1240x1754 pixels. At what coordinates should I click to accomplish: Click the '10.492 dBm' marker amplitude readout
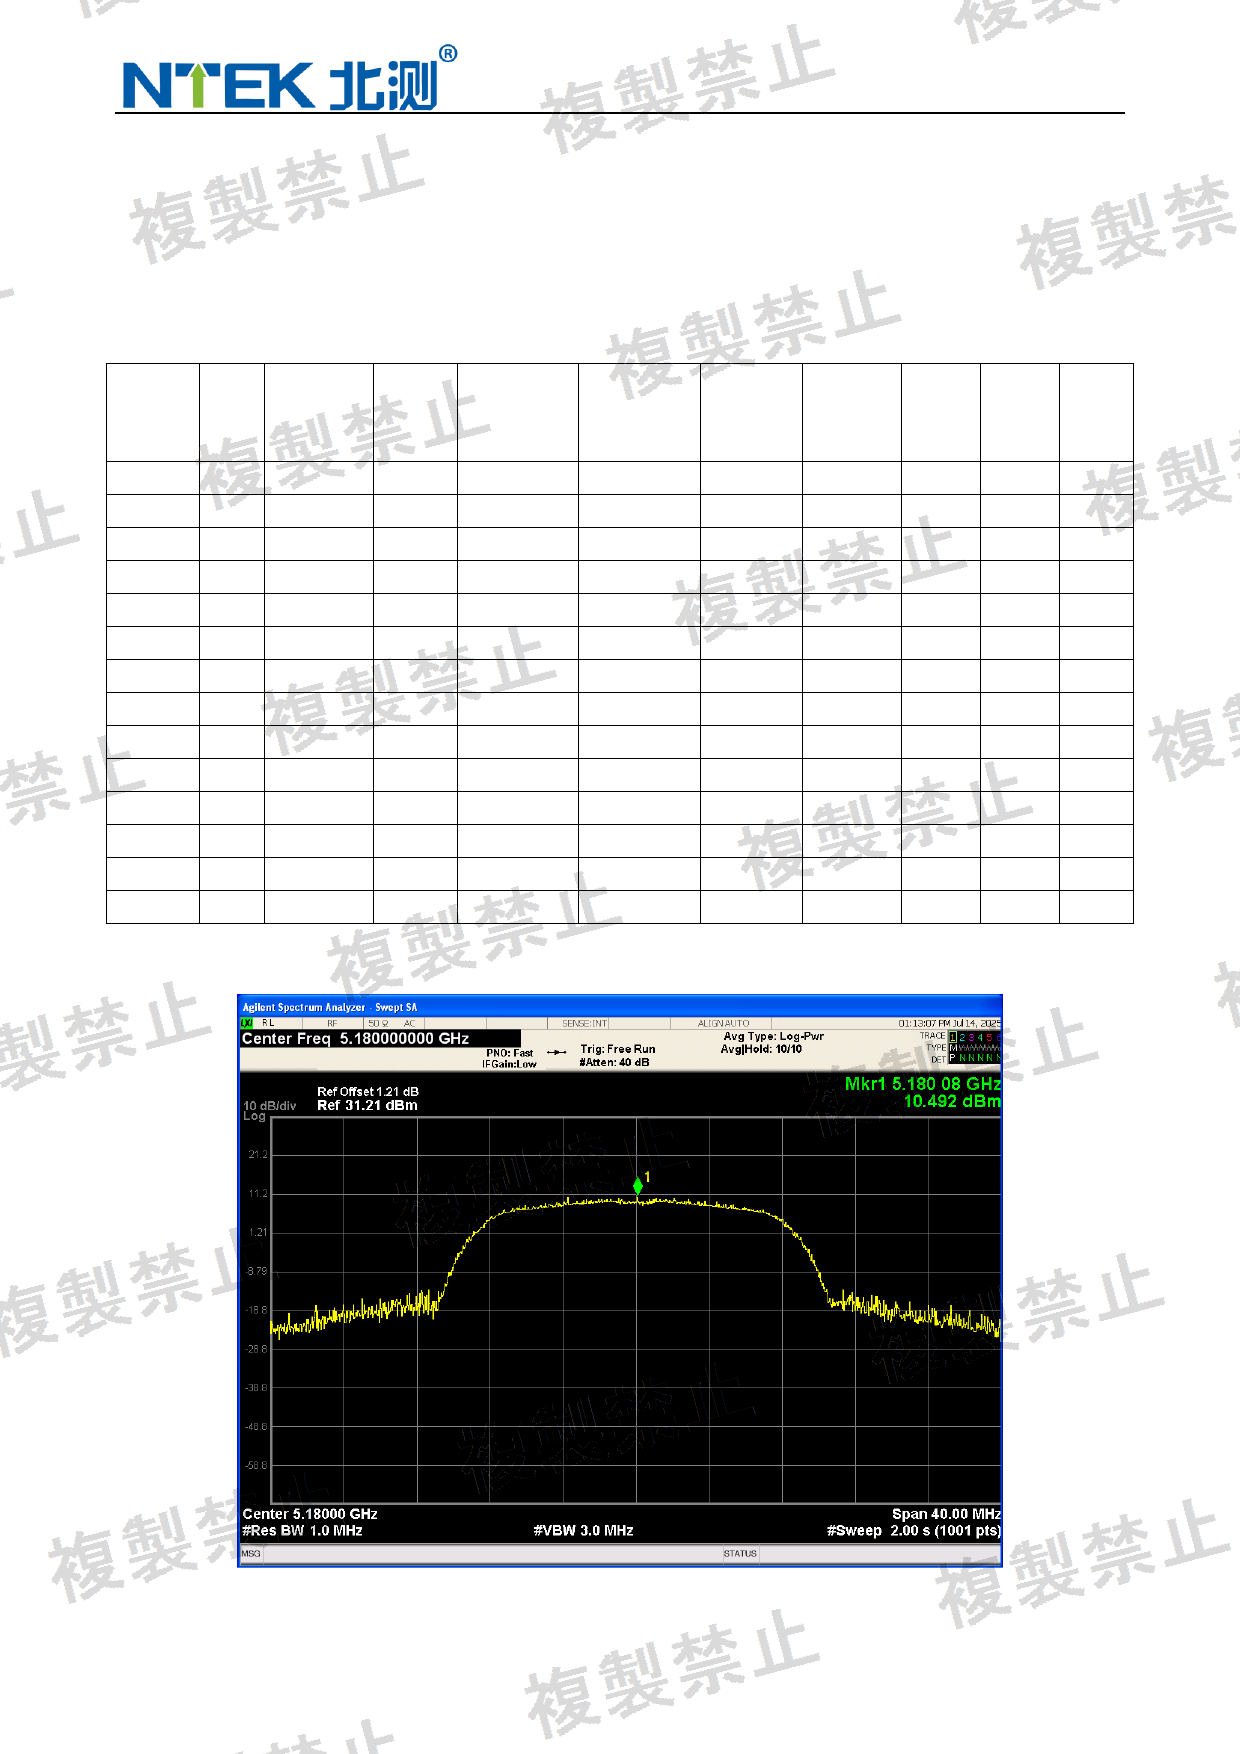click(952, 1101)
